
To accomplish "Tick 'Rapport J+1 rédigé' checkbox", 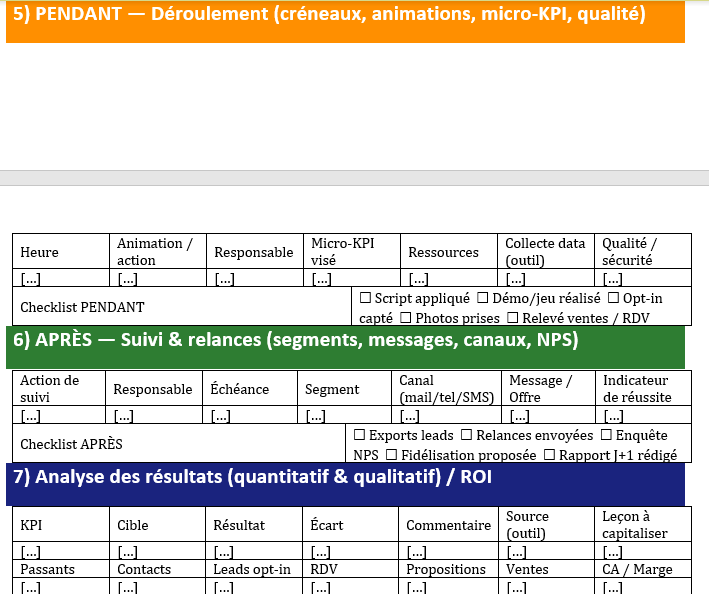I will pos(549,454).
